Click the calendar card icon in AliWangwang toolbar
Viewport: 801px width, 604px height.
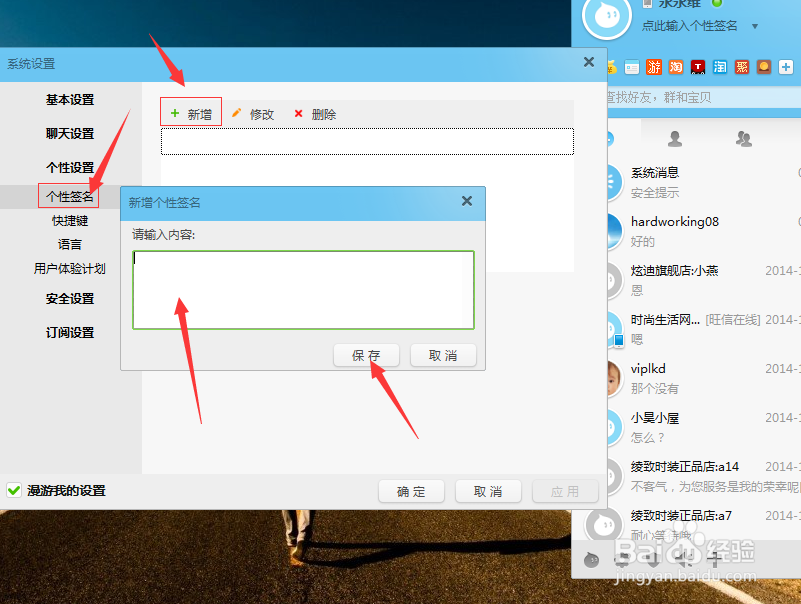coord(632,67)
